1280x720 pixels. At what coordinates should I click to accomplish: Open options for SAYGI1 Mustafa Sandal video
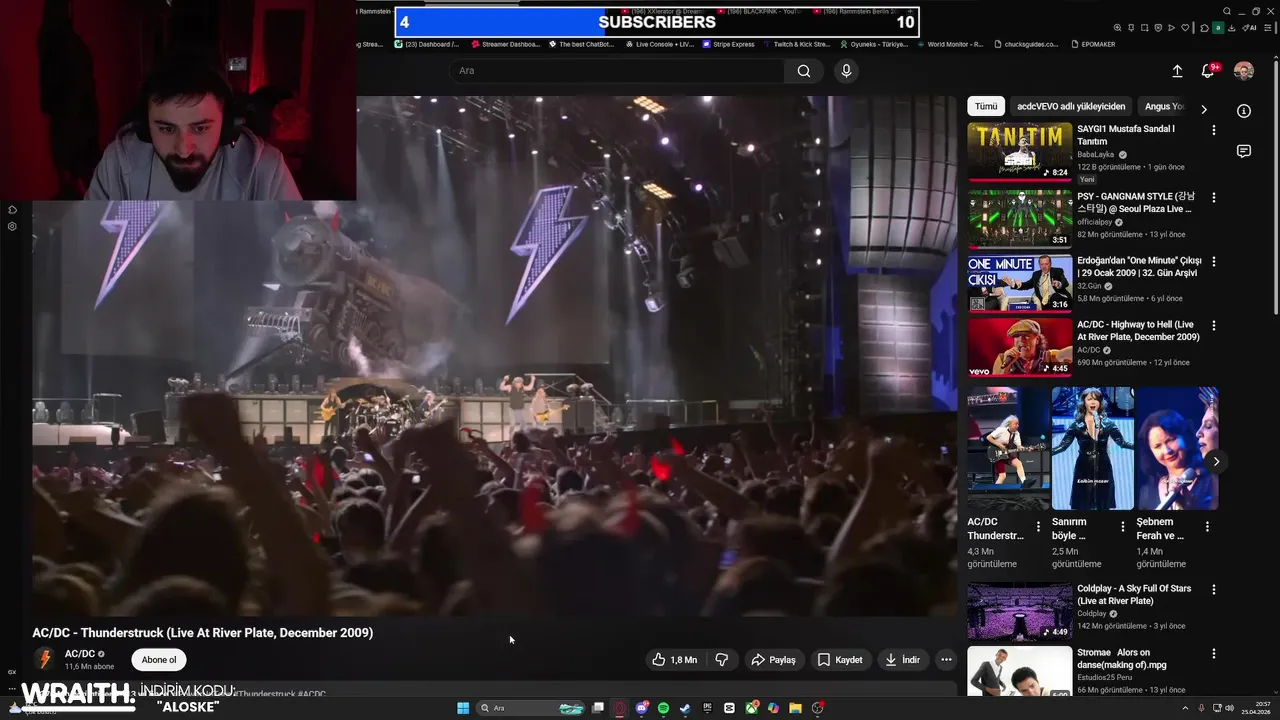[x=1214, y=131]
